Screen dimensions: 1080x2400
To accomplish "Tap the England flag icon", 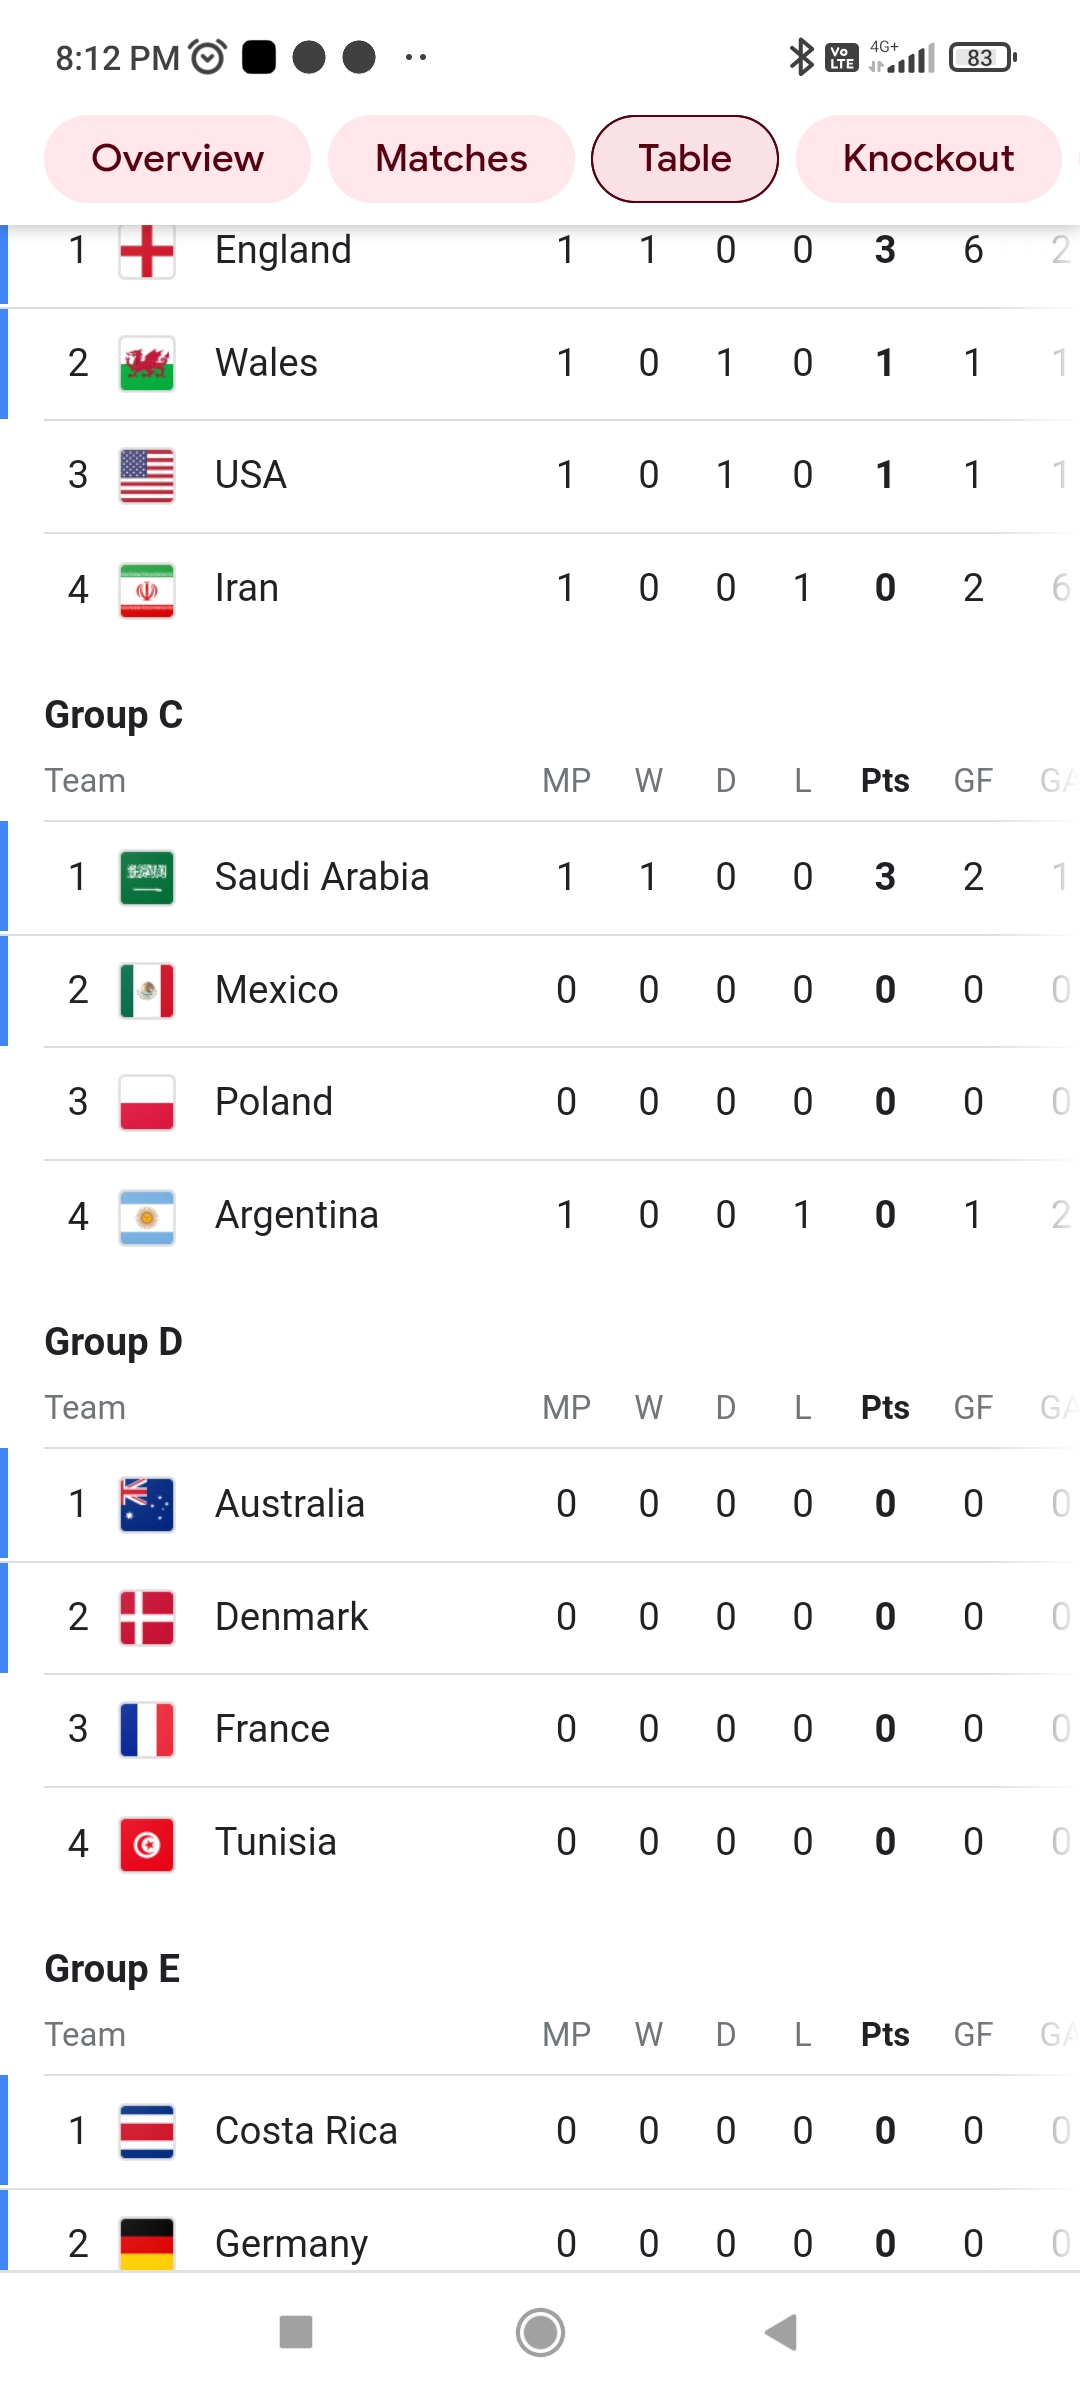I will pos(147,251).
